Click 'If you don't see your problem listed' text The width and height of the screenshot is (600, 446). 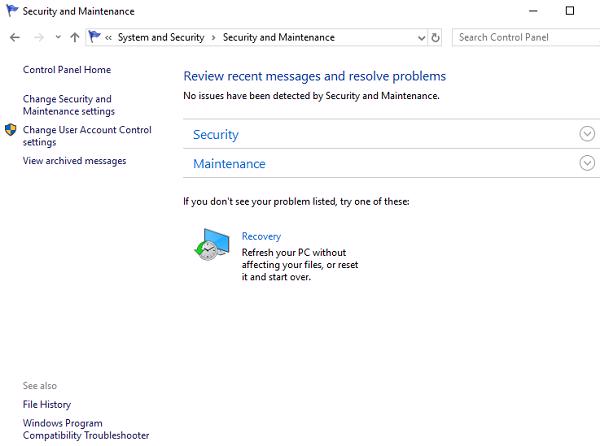click(x=297, y=202)
